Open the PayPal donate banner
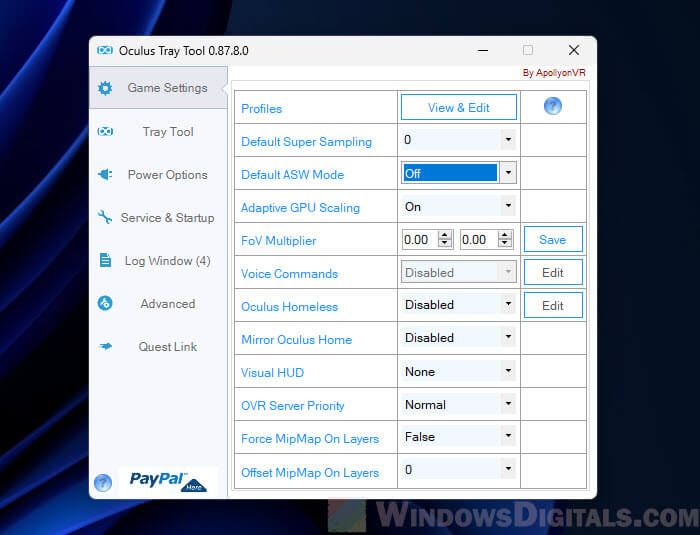The image size is (700, 535). (168, 481)
